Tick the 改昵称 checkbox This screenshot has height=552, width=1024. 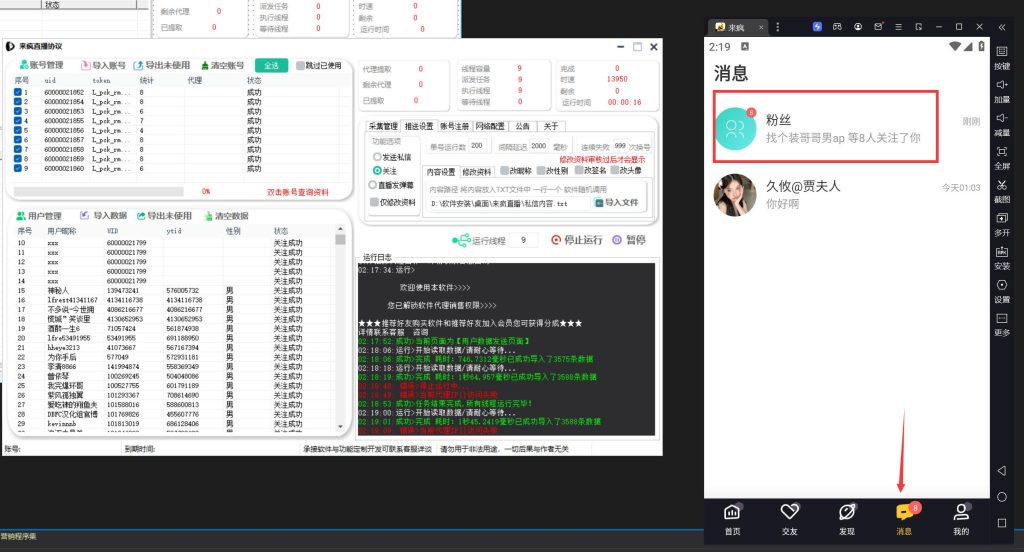tap(502, 171)
